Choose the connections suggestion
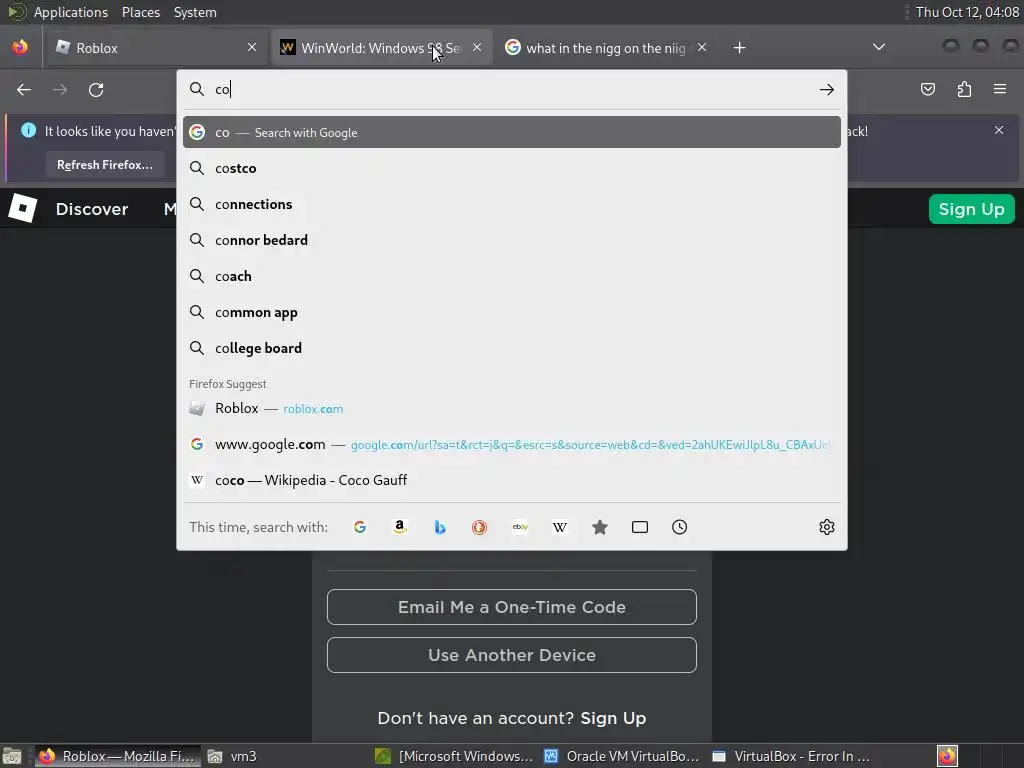 click(x=512, y=204)
